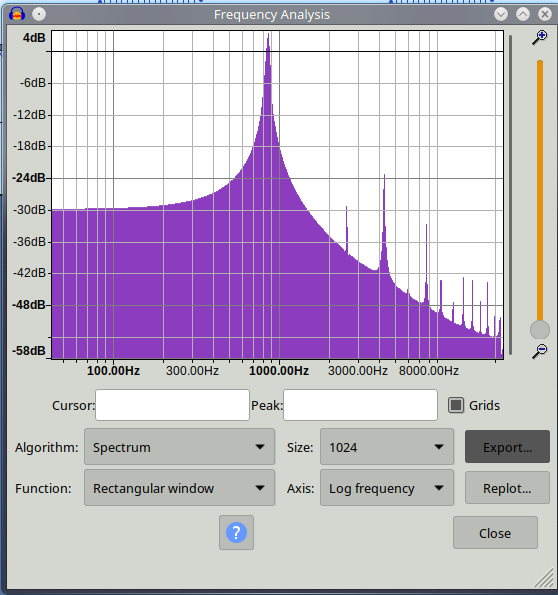Click the zoom in magnifier icon

tap(539, 38)
